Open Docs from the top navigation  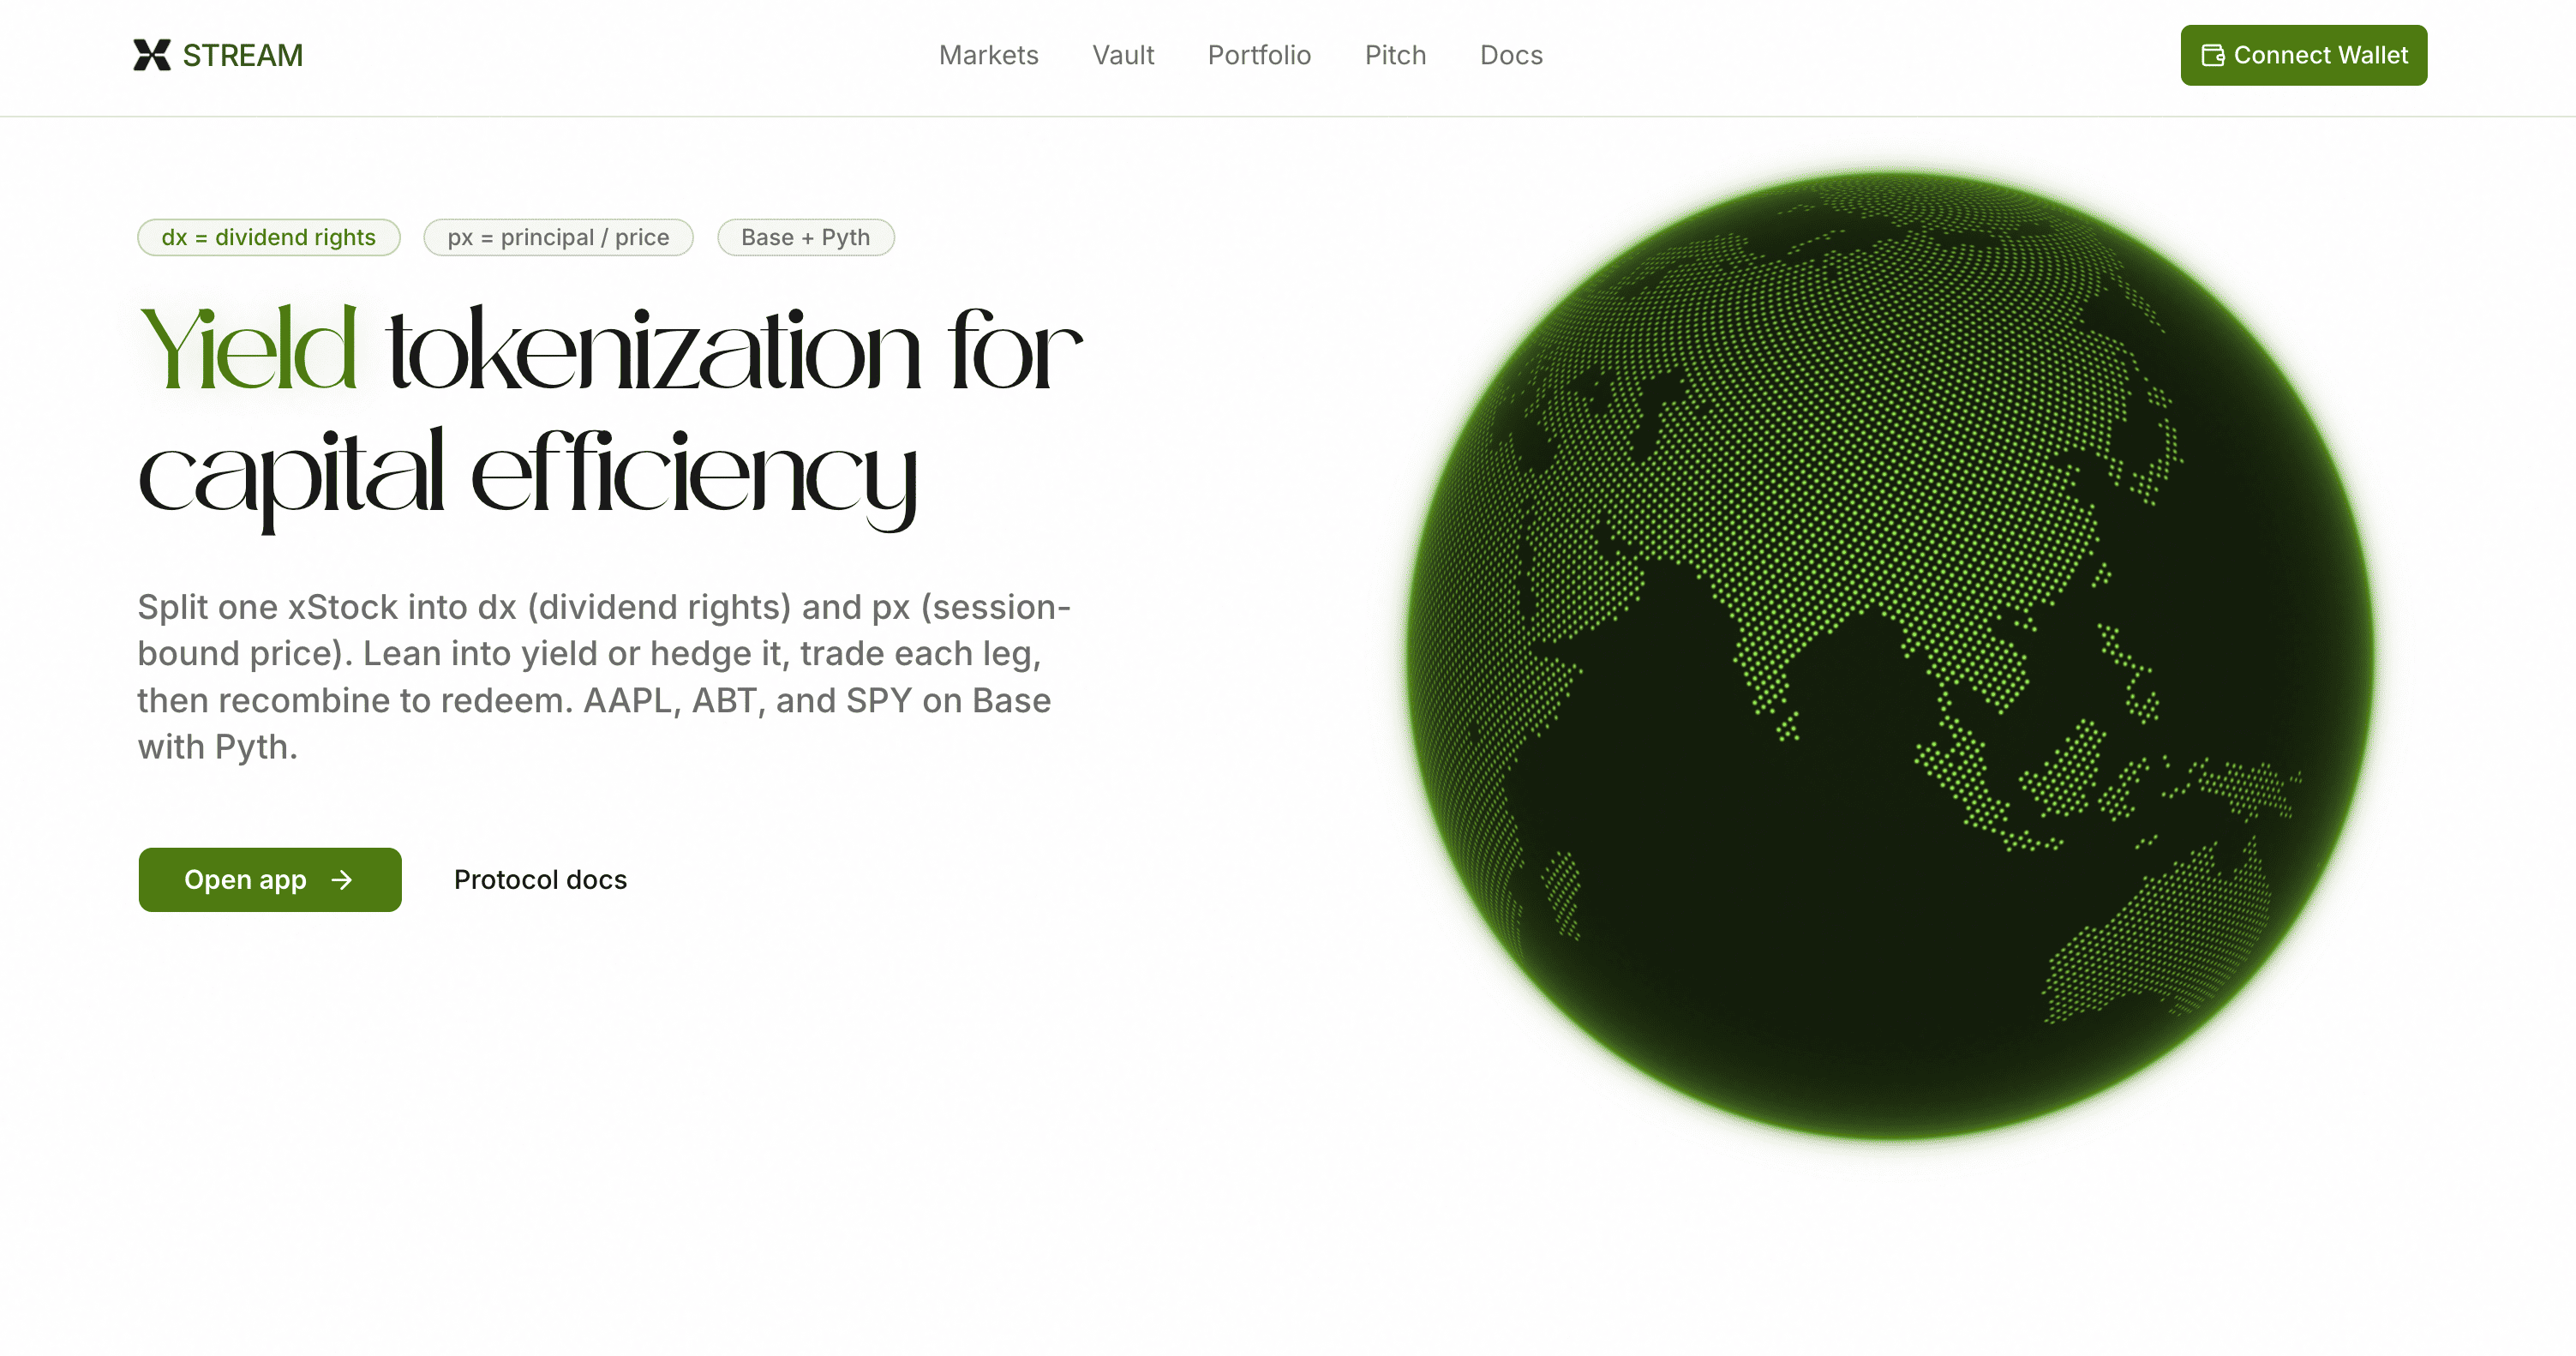click(x=1511, y=55)
